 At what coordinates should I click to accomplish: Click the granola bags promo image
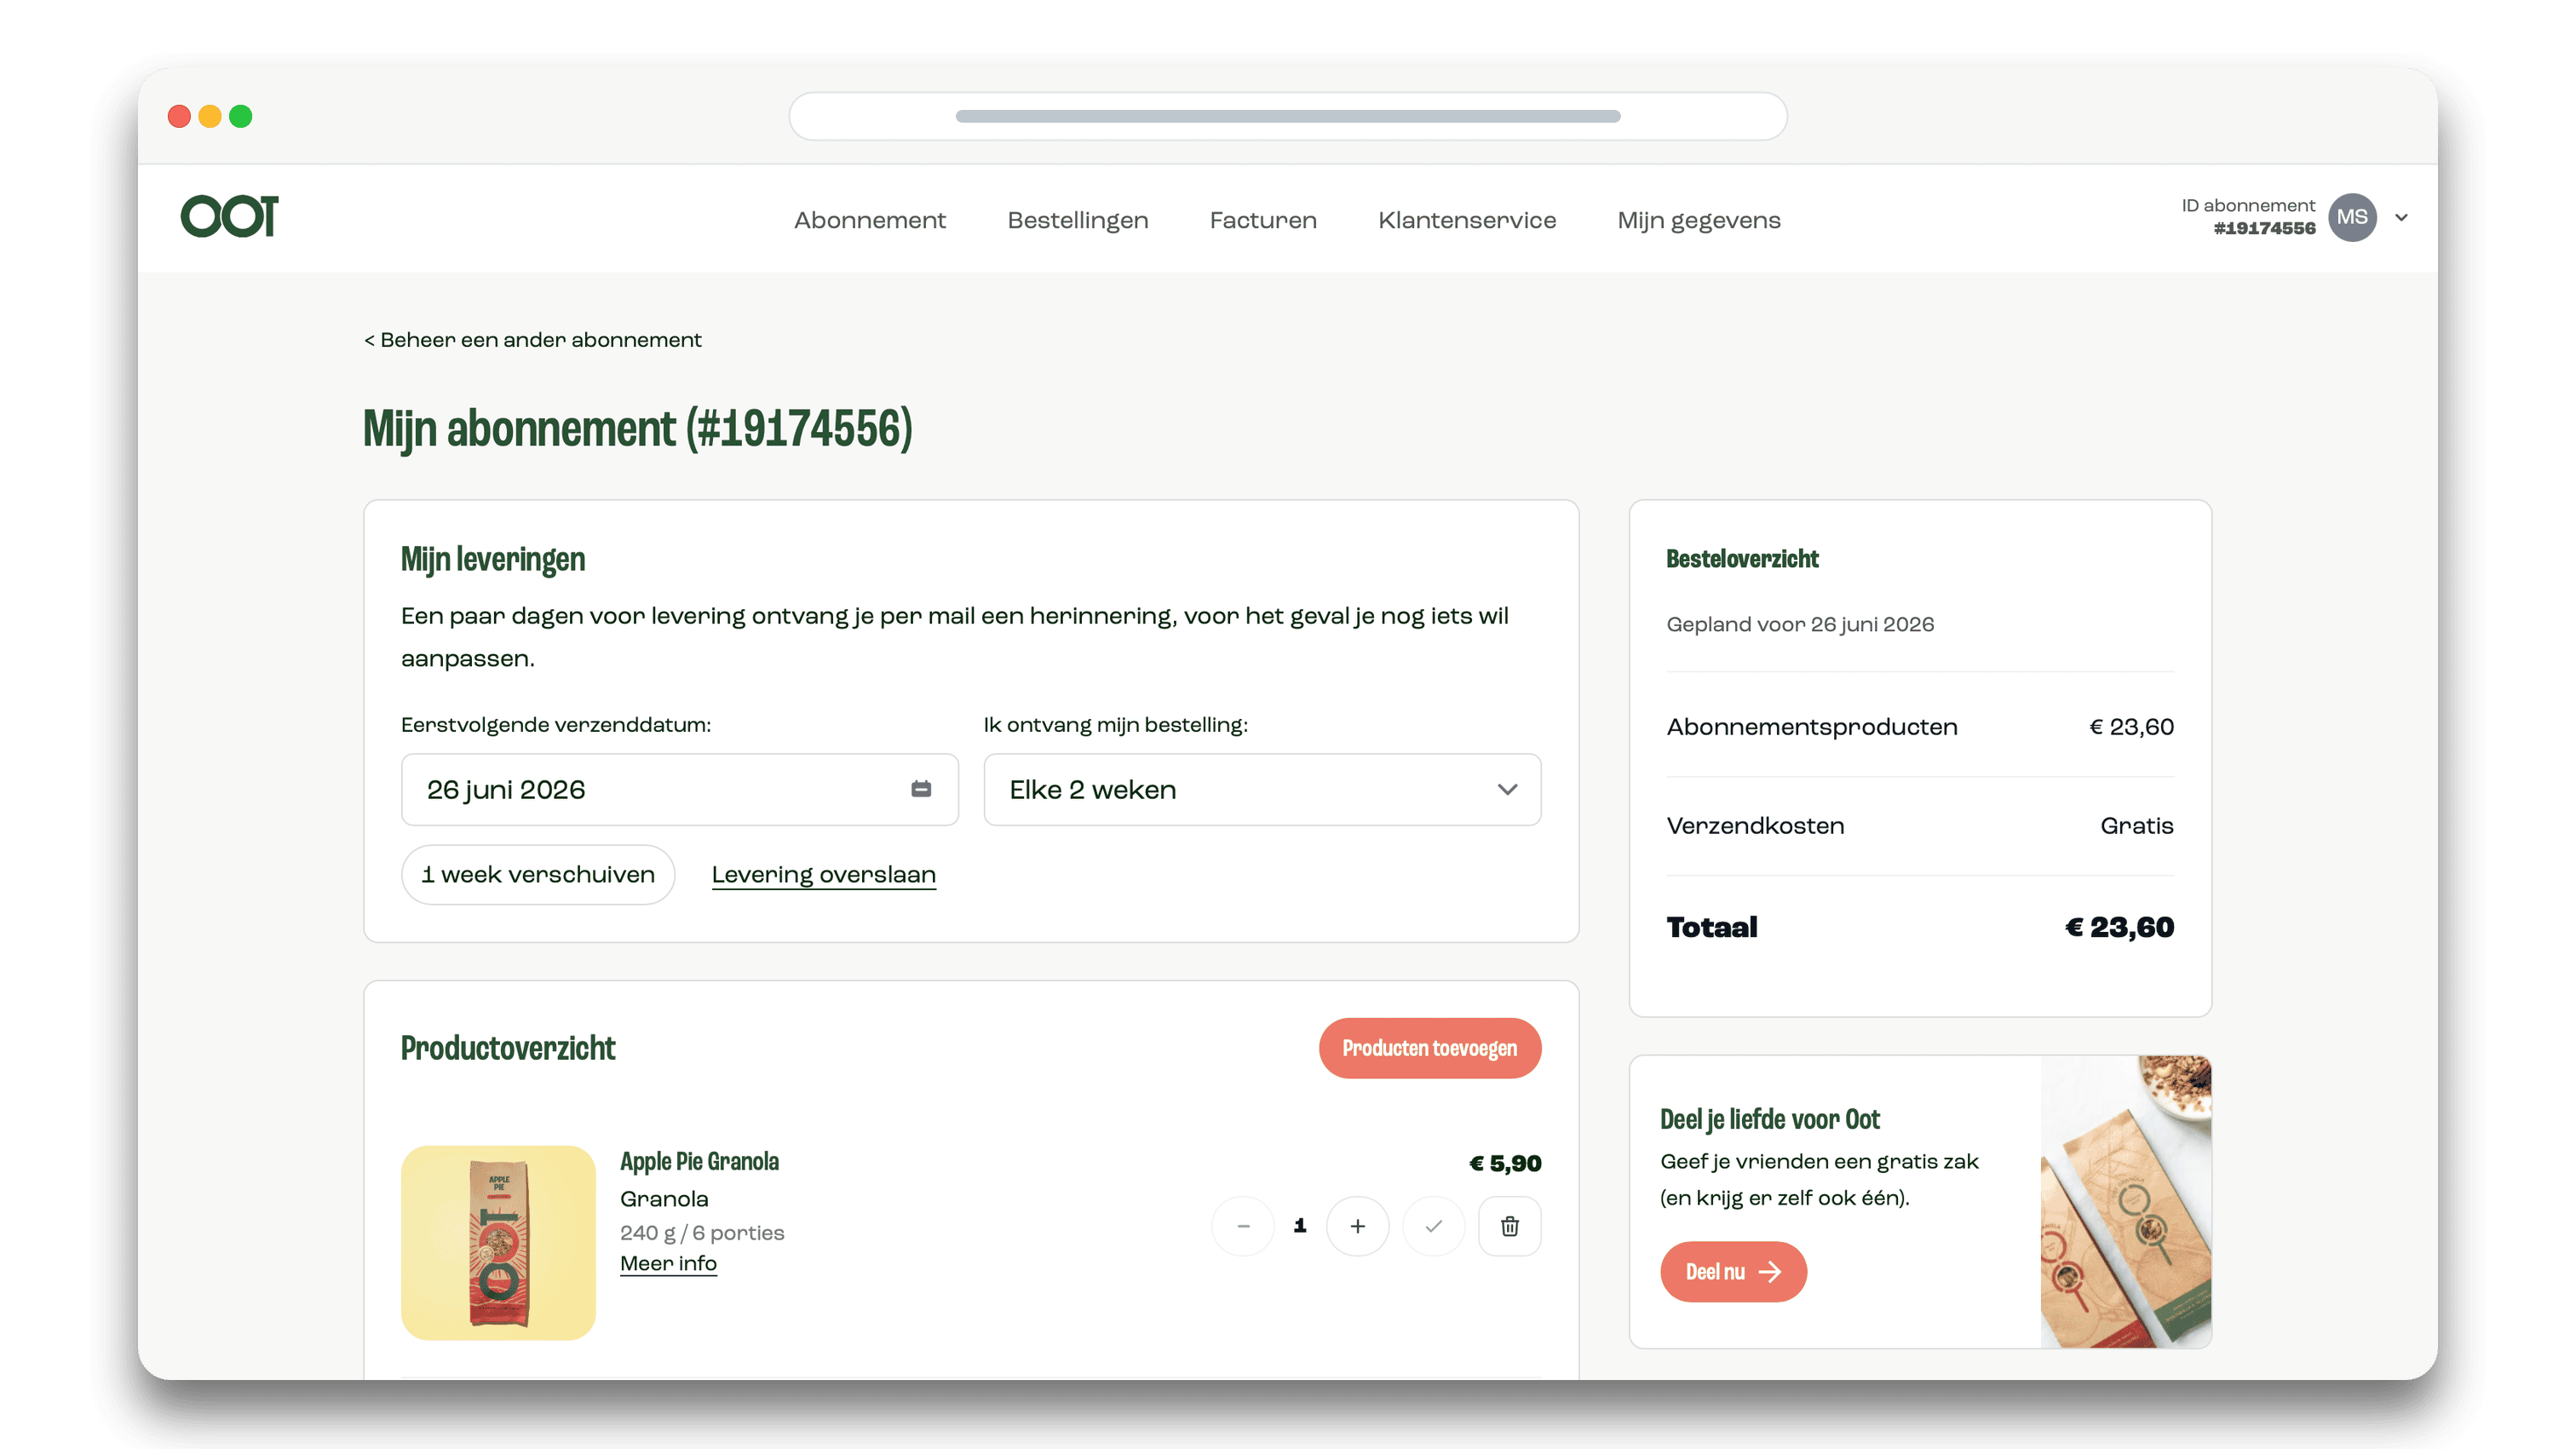[x=2125, y=1201]
